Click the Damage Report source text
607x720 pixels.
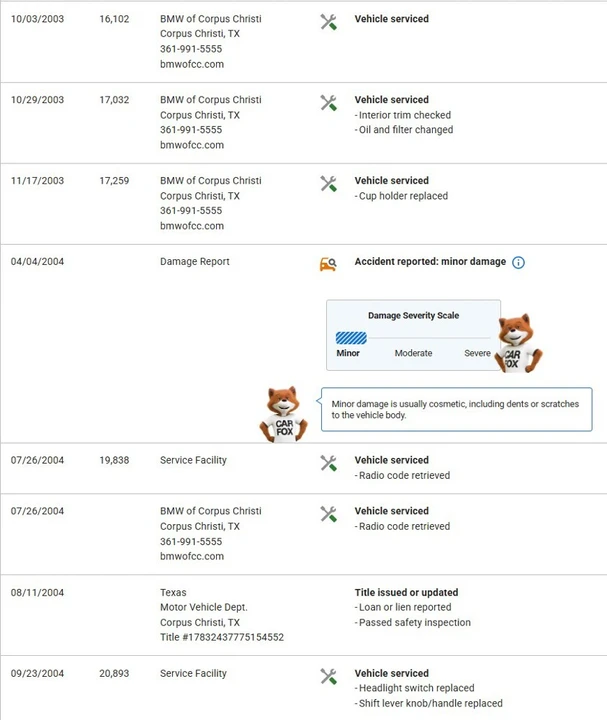point(195,262)
